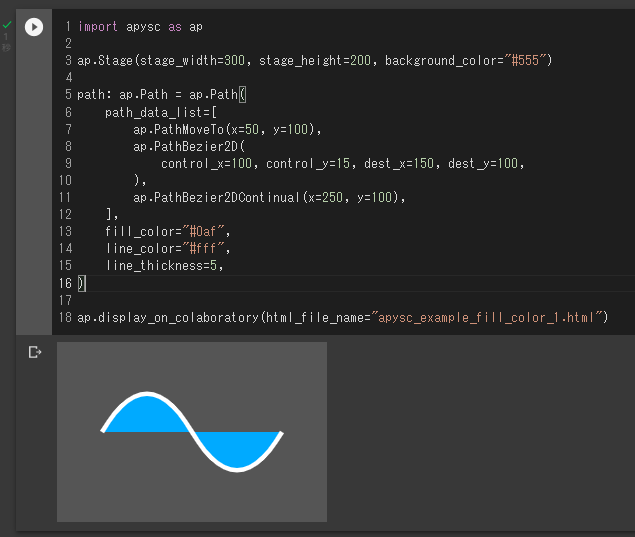Click the line_color="#fff" line

[x=168, y=249]
